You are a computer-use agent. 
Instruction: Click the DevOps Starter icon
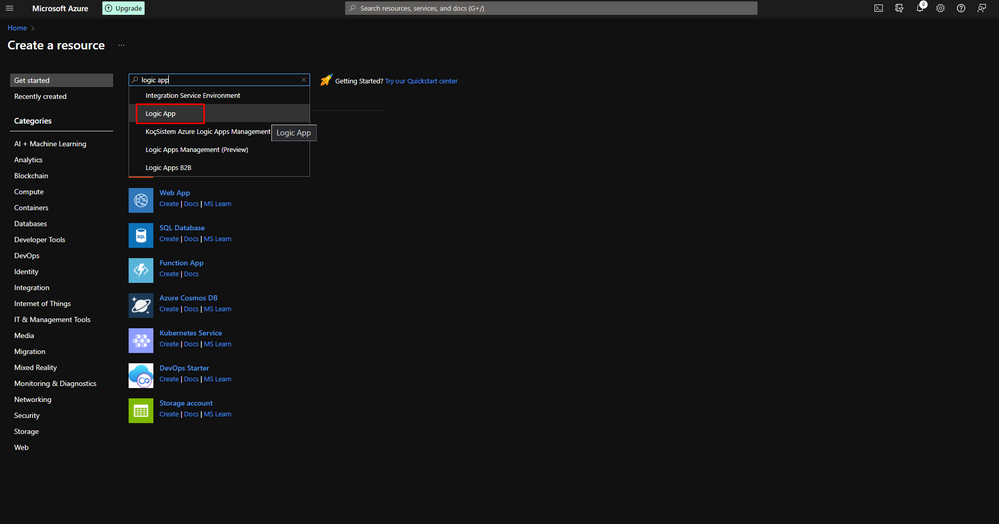pyautogui.click(x=141, y=375)
